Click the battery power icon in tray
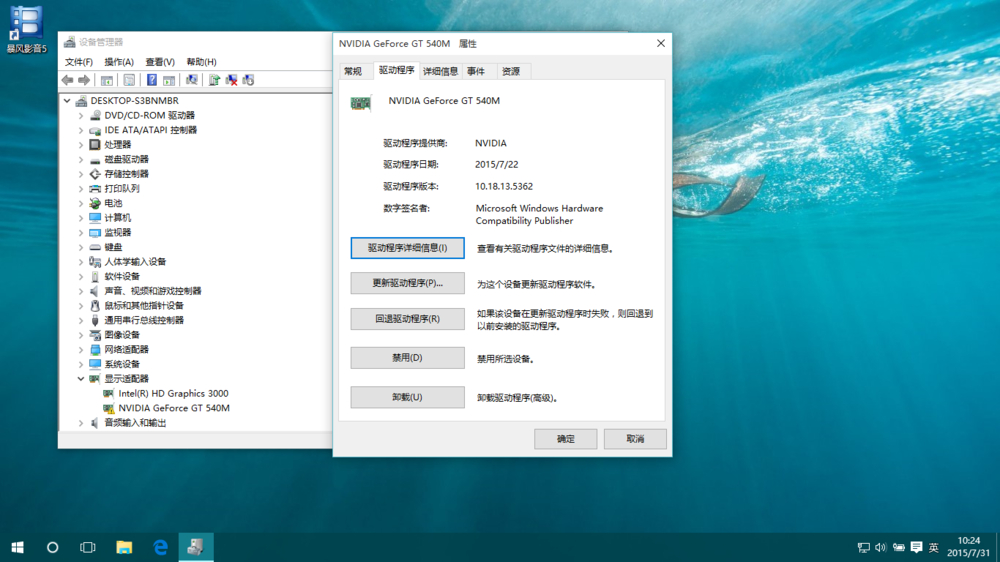1000x562 pixels. tap(899, 547)
